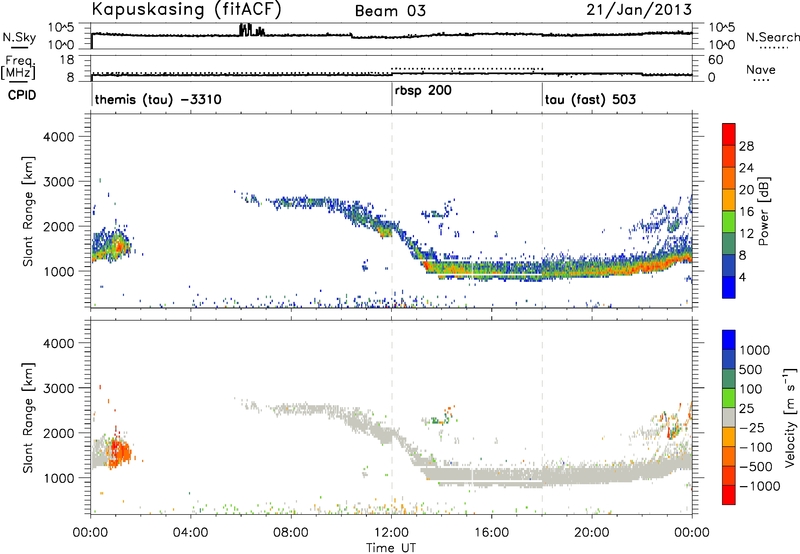This screenshot has width=800, height=554.
Task: Click the 'Power [dB]' colorbar label
Action: click(x=763, y=211)
